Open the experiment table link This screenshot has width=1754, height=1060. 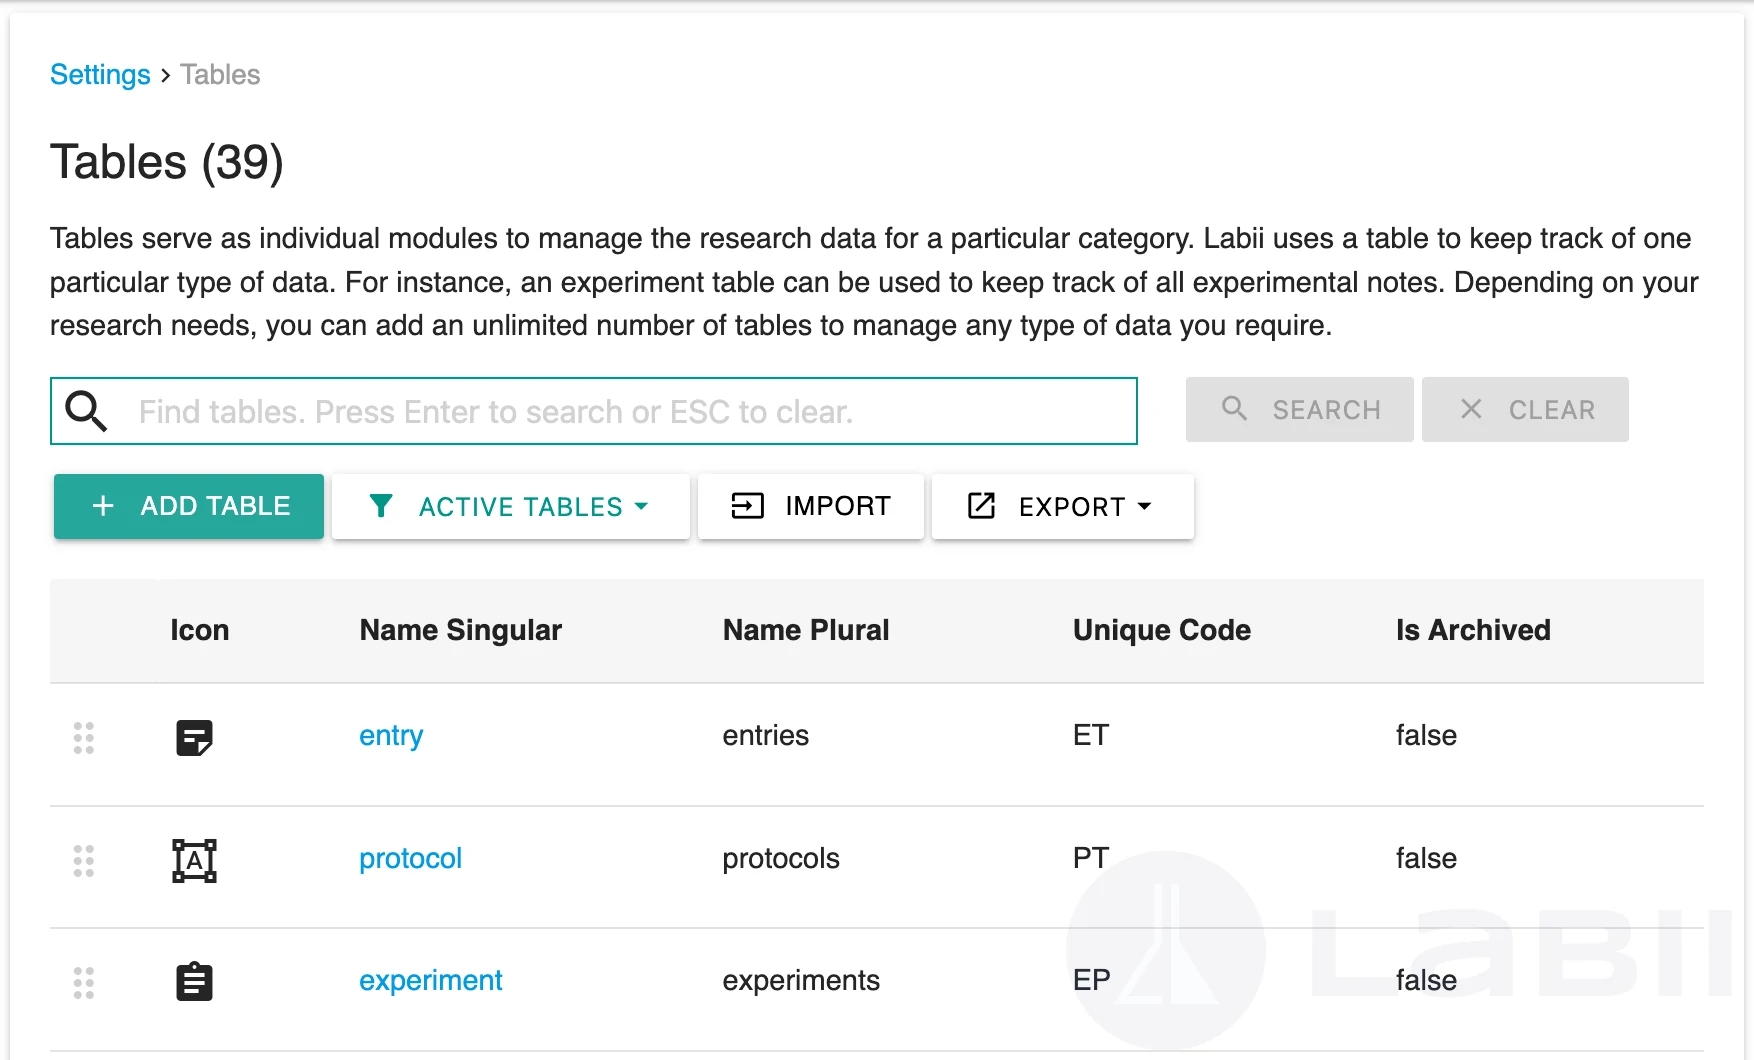[430, 981]
